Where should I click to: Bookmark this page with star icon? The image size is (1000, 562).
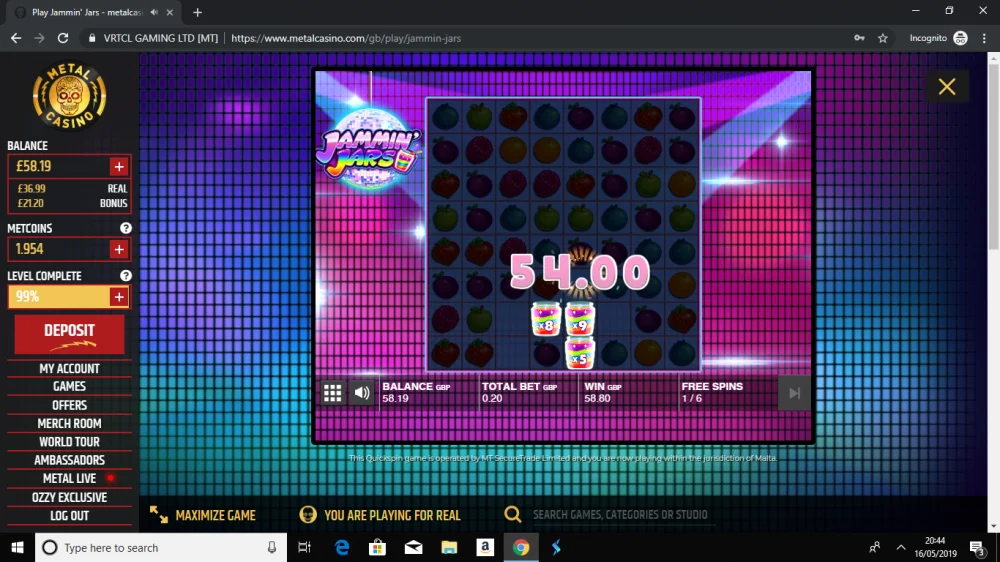[883, 38]
